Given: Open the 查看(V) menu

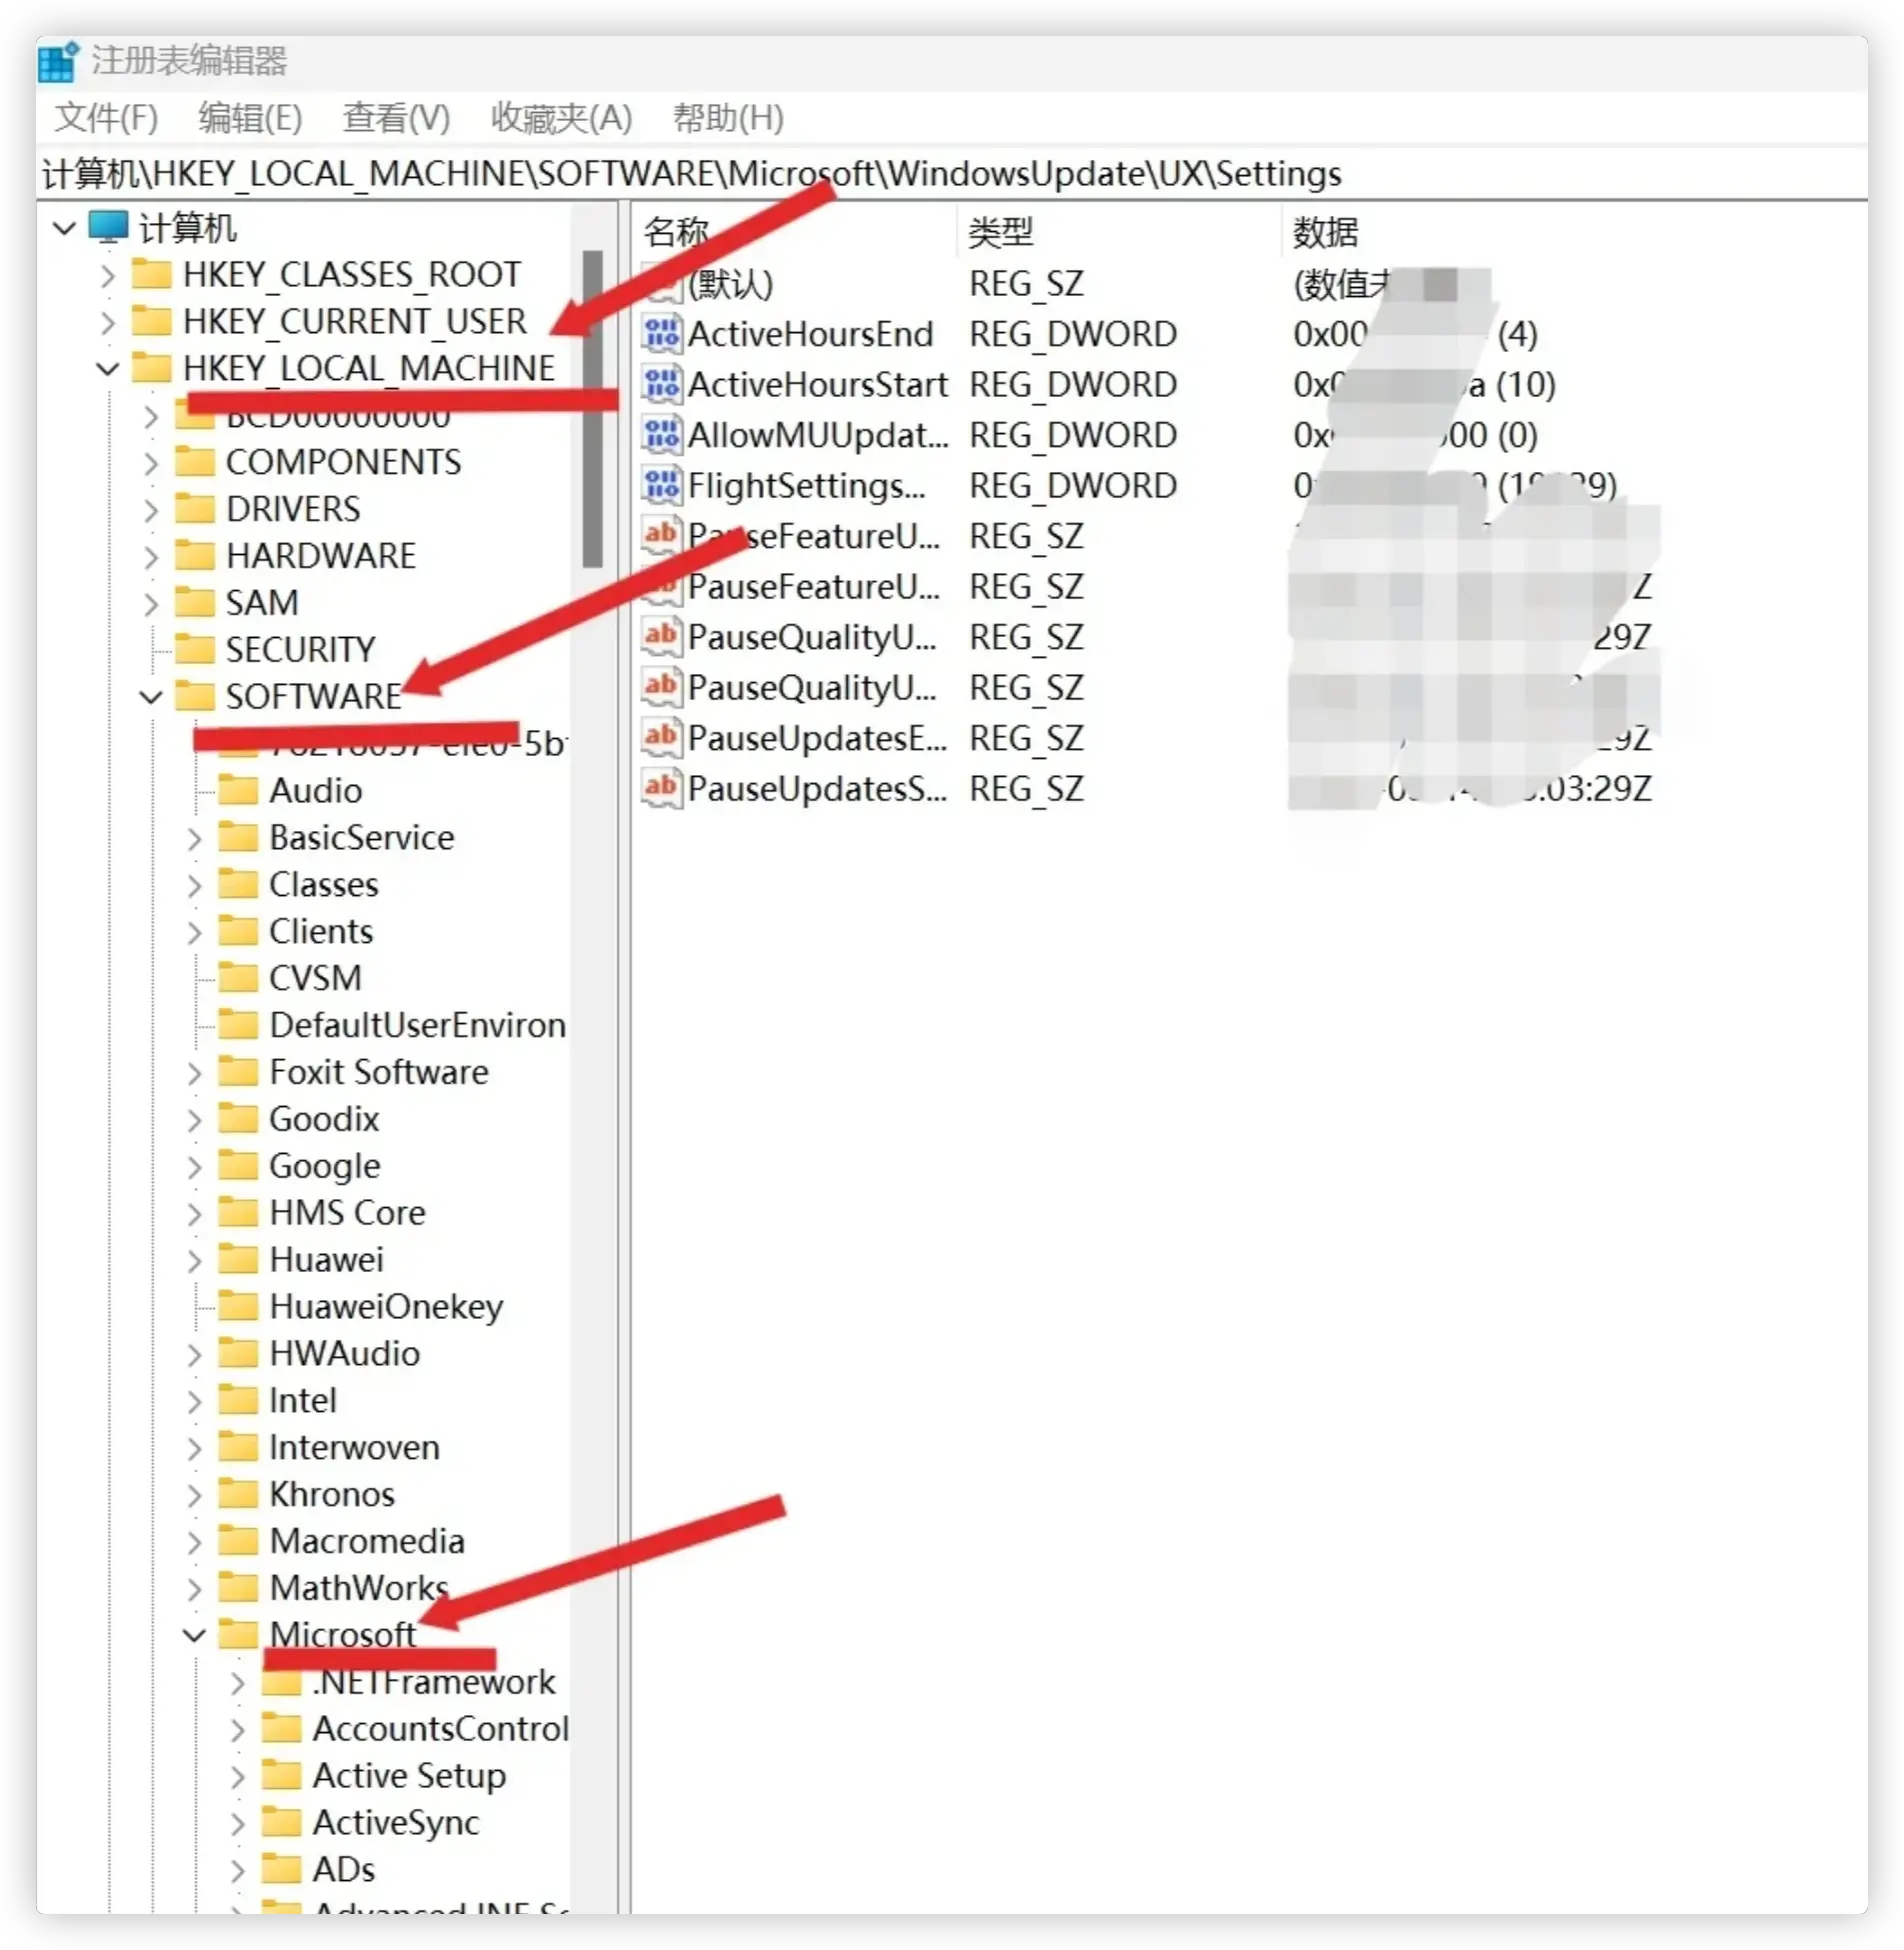Looking at the screenshot, I should coord(396,118).
